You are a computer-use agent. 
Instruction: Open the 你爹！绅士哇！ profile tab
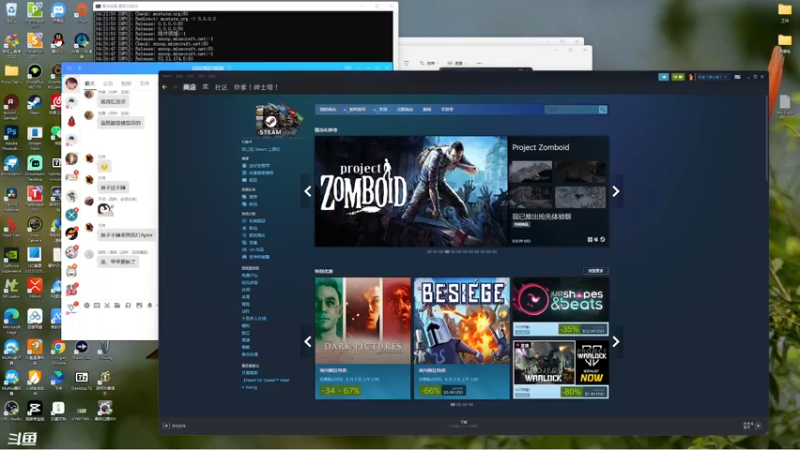click(x=256, y=87)
